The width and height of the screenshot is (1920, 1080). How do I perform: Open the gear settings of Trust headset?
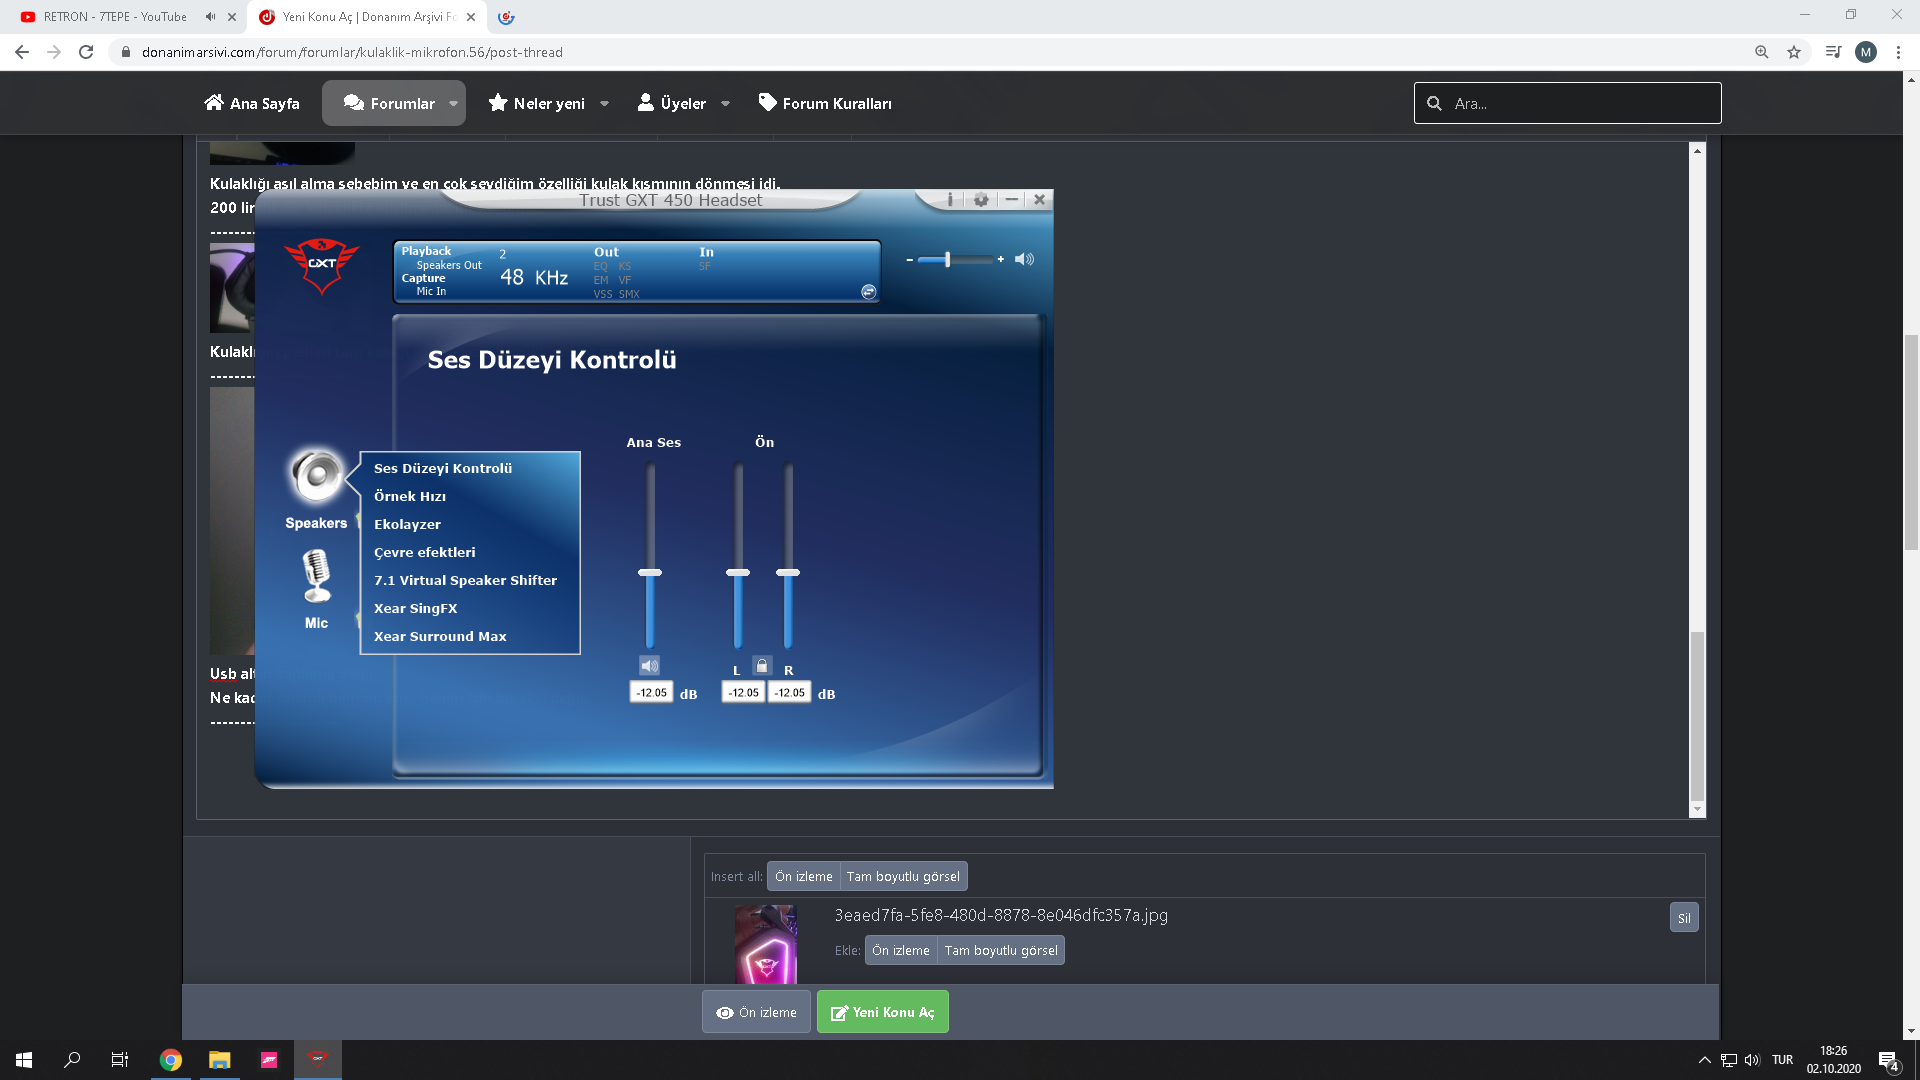981,200
